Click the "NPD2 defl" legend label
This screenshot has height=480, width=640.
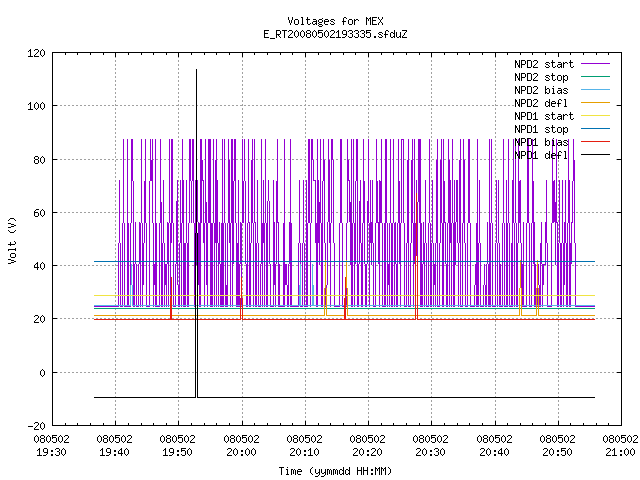(541, 103)
